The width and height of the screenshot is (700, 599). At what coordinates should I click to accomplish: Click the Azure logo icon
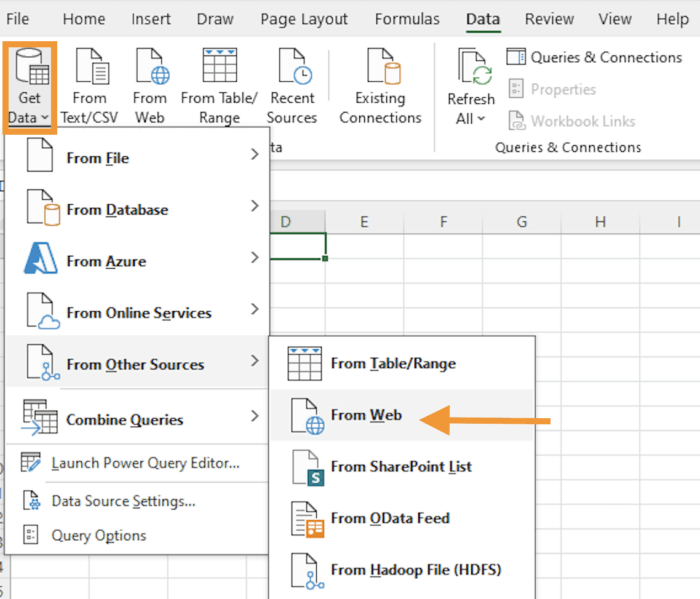(x=41, y=258)
